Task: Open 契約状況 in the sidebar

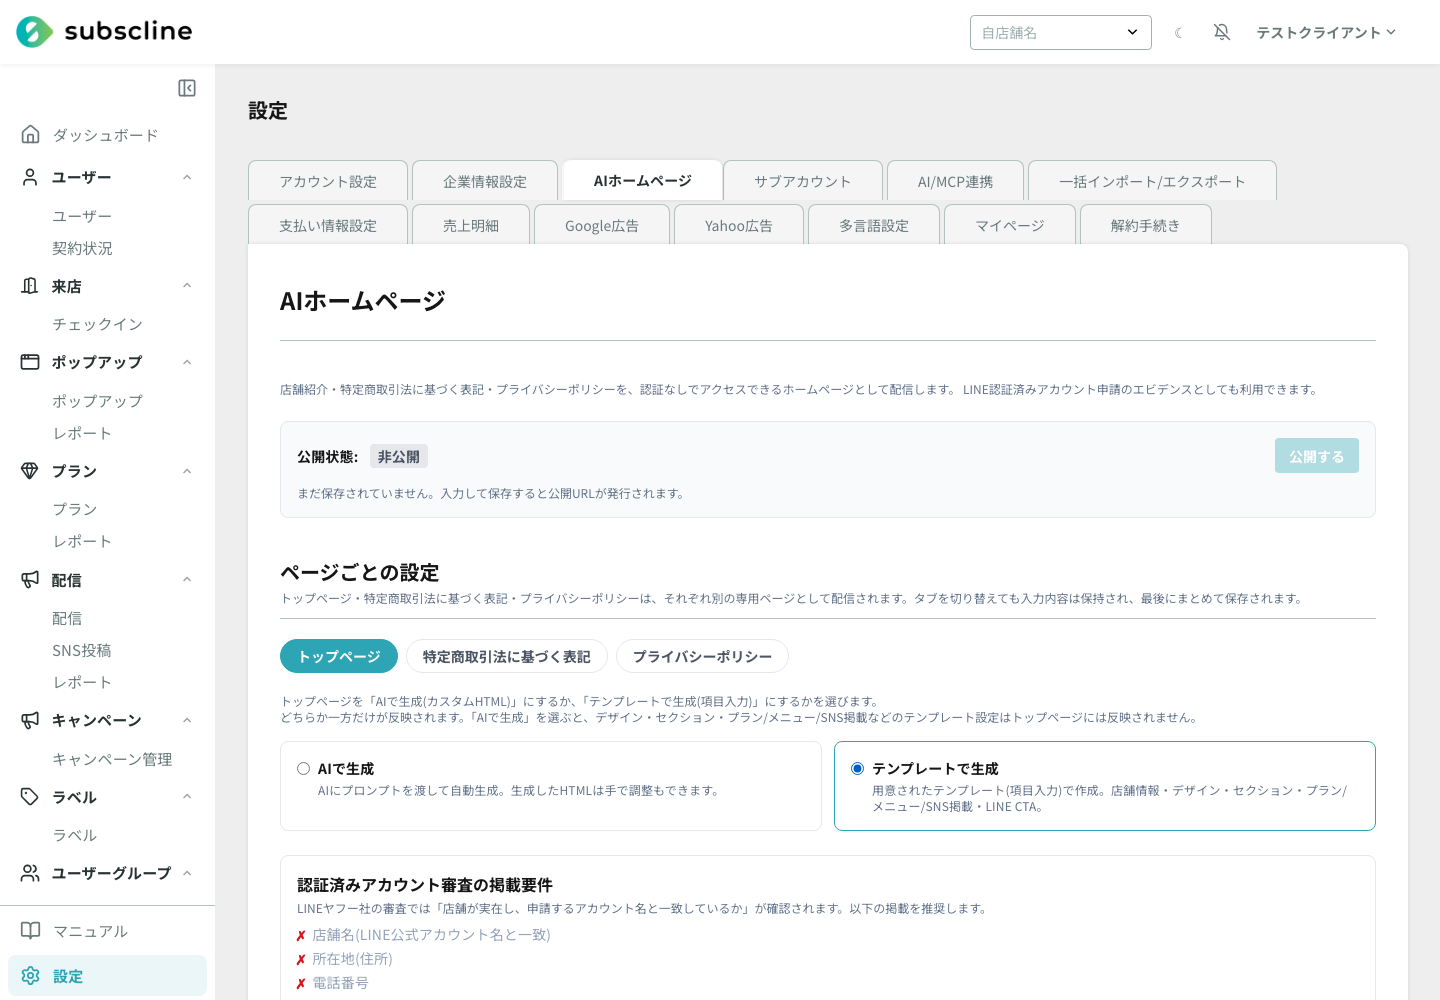Action: pos(82,248)
